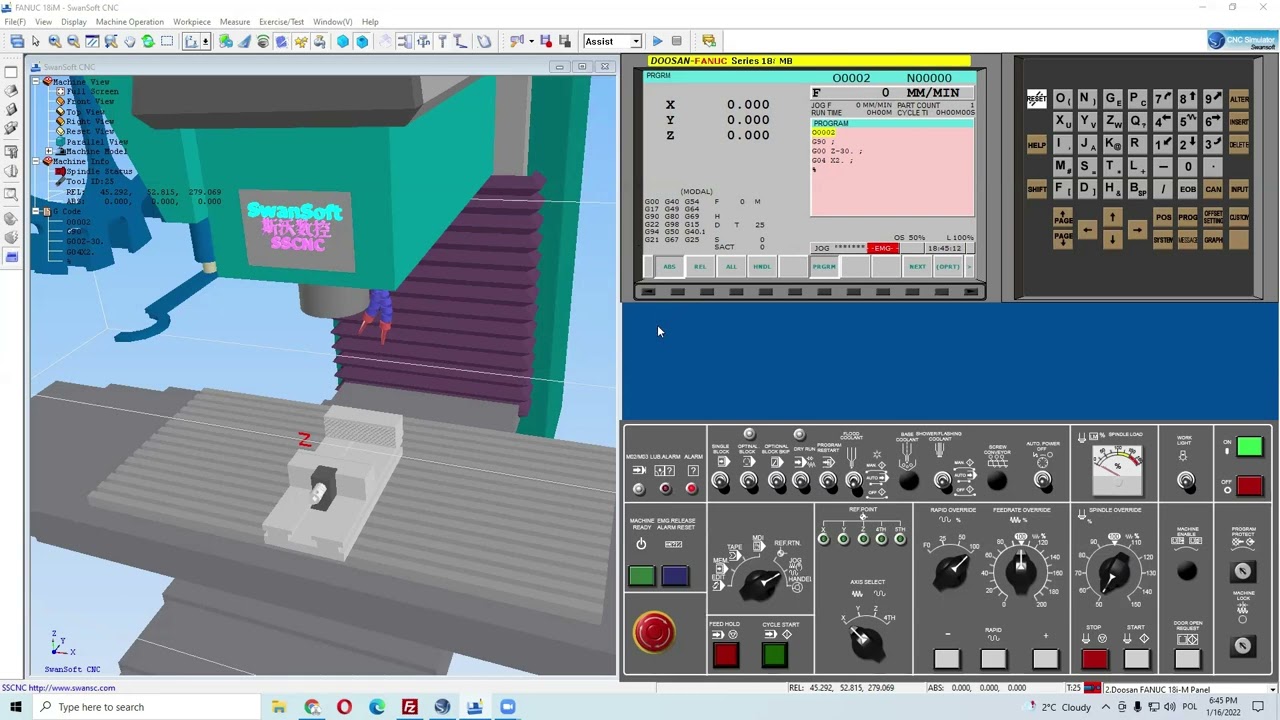Click the PRGRM soft key
1280x720 pixels.
(824, 267)
